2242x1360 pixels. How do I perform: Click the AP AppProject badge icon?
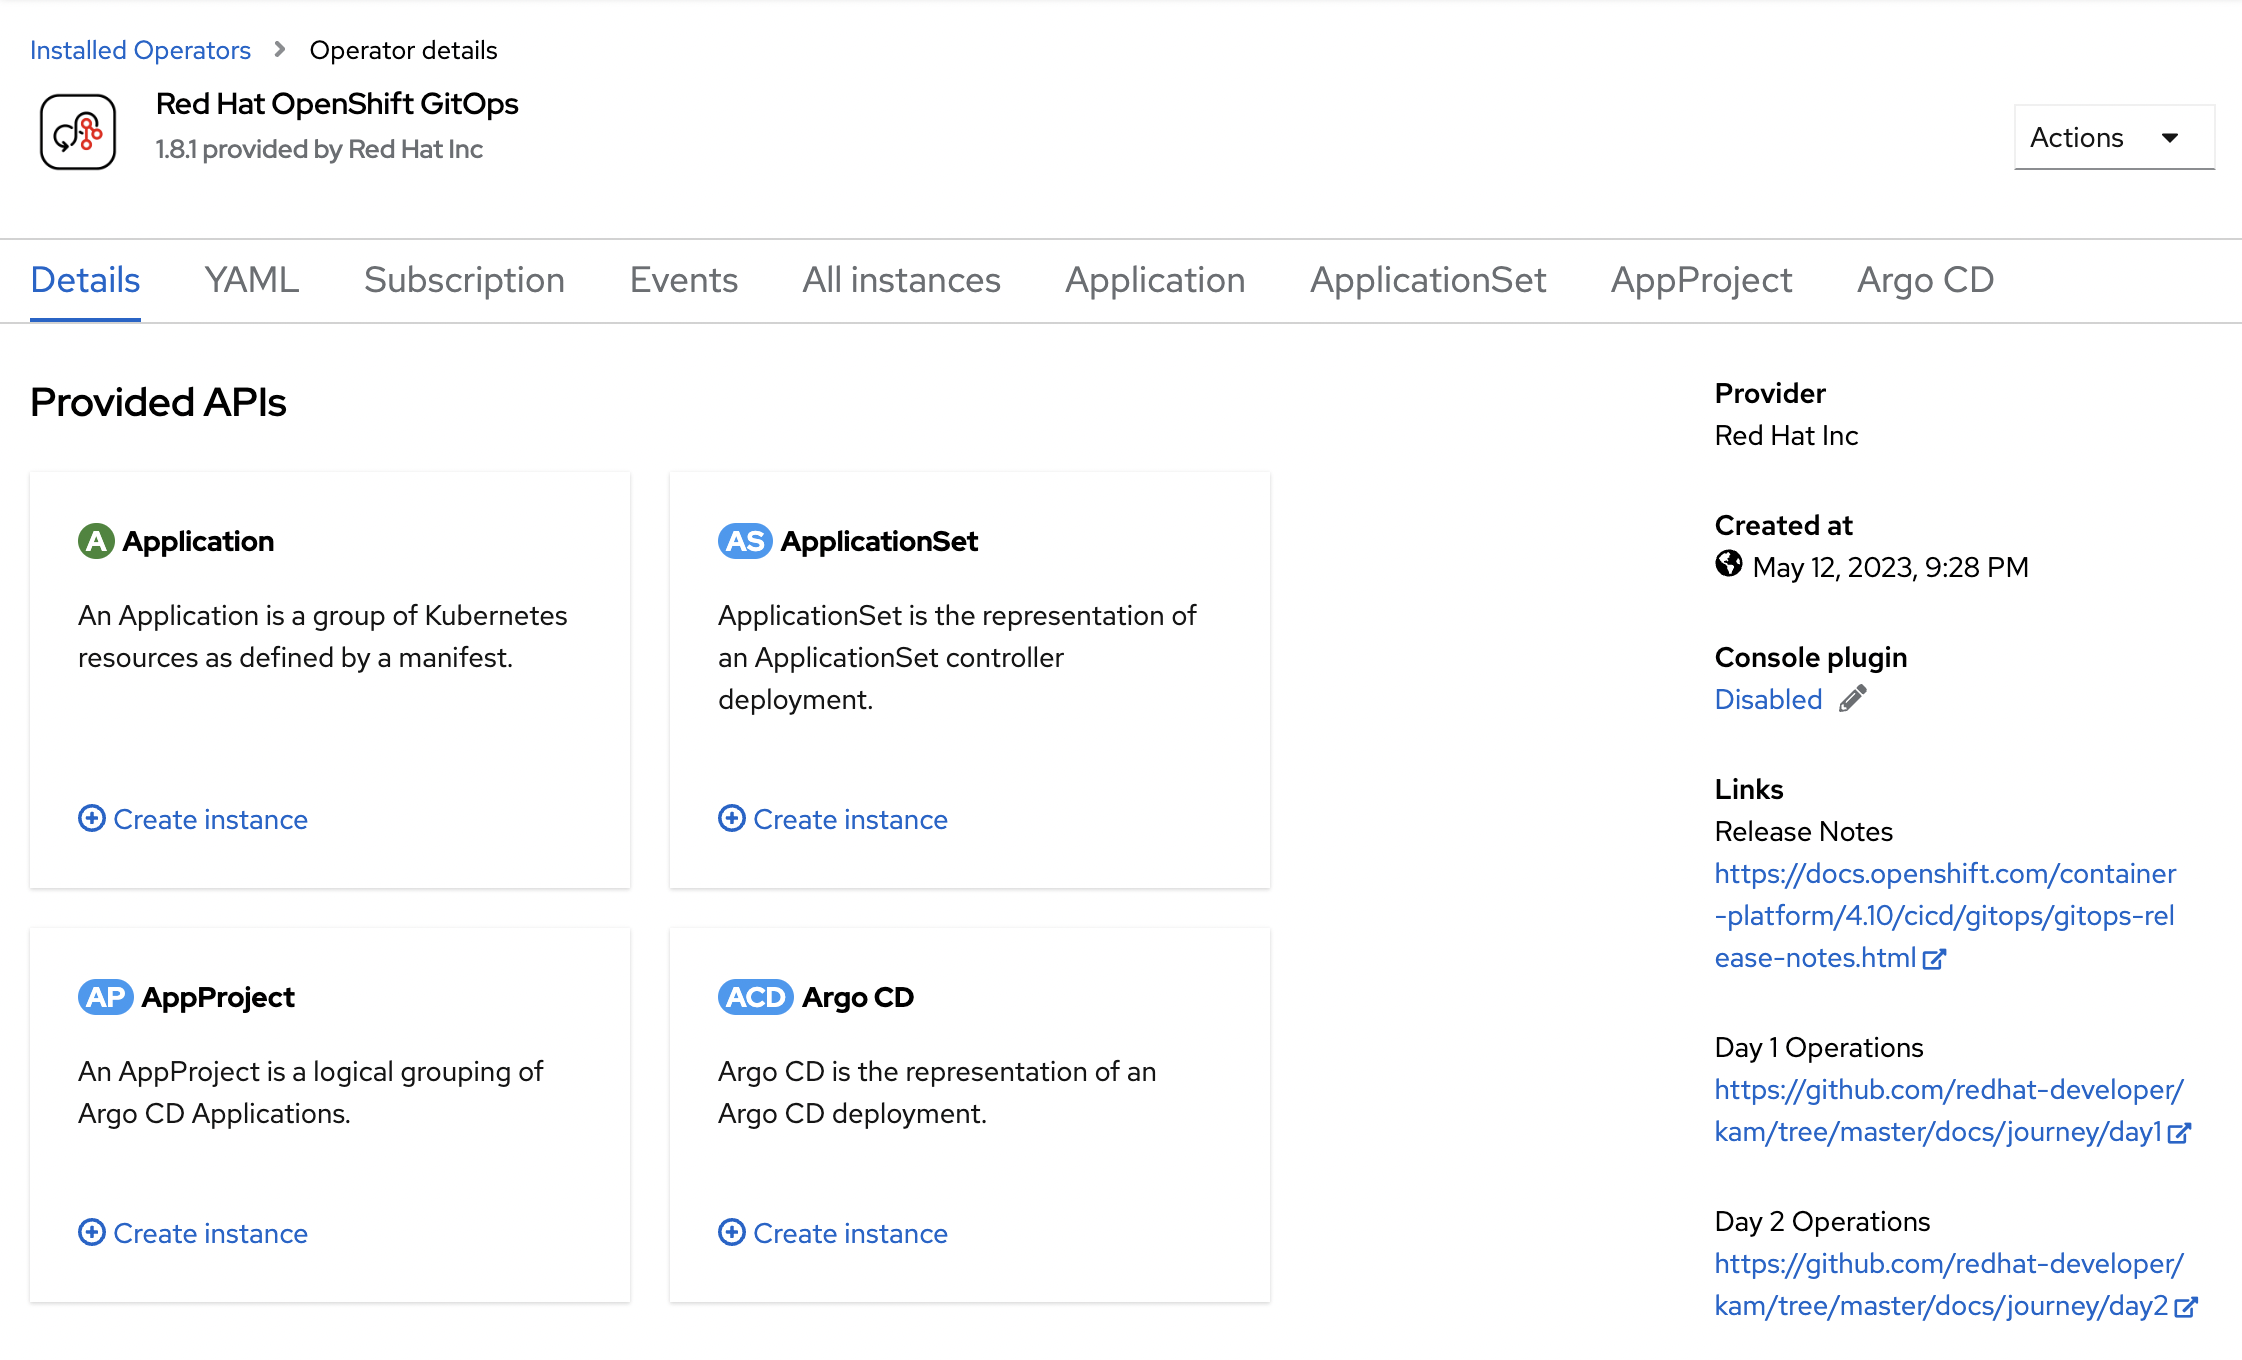(x=106, y=997)
